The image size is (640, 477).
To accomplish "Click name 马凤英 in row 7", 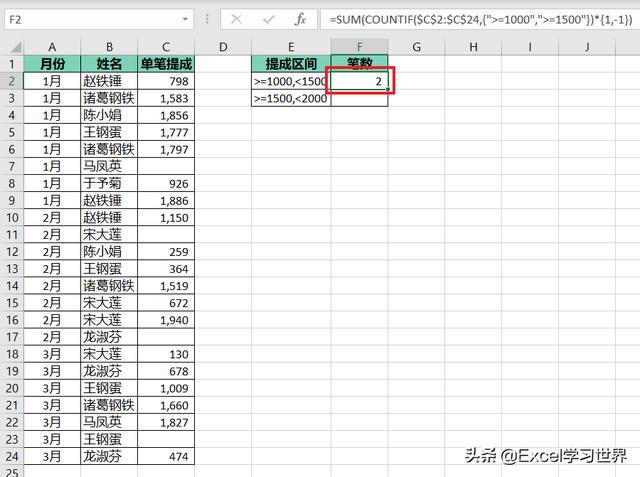I will (109, 166).
